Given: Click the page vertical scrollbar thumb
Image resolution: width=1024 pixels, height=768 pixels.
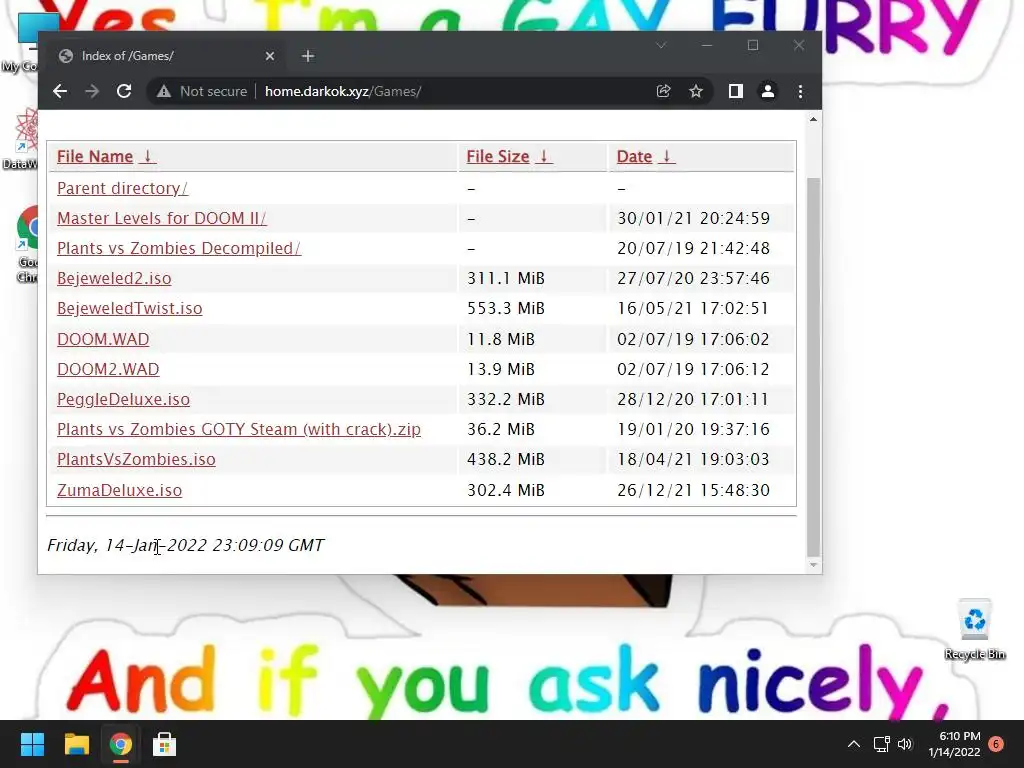Looking at the screenshot, I should point(813,366).
